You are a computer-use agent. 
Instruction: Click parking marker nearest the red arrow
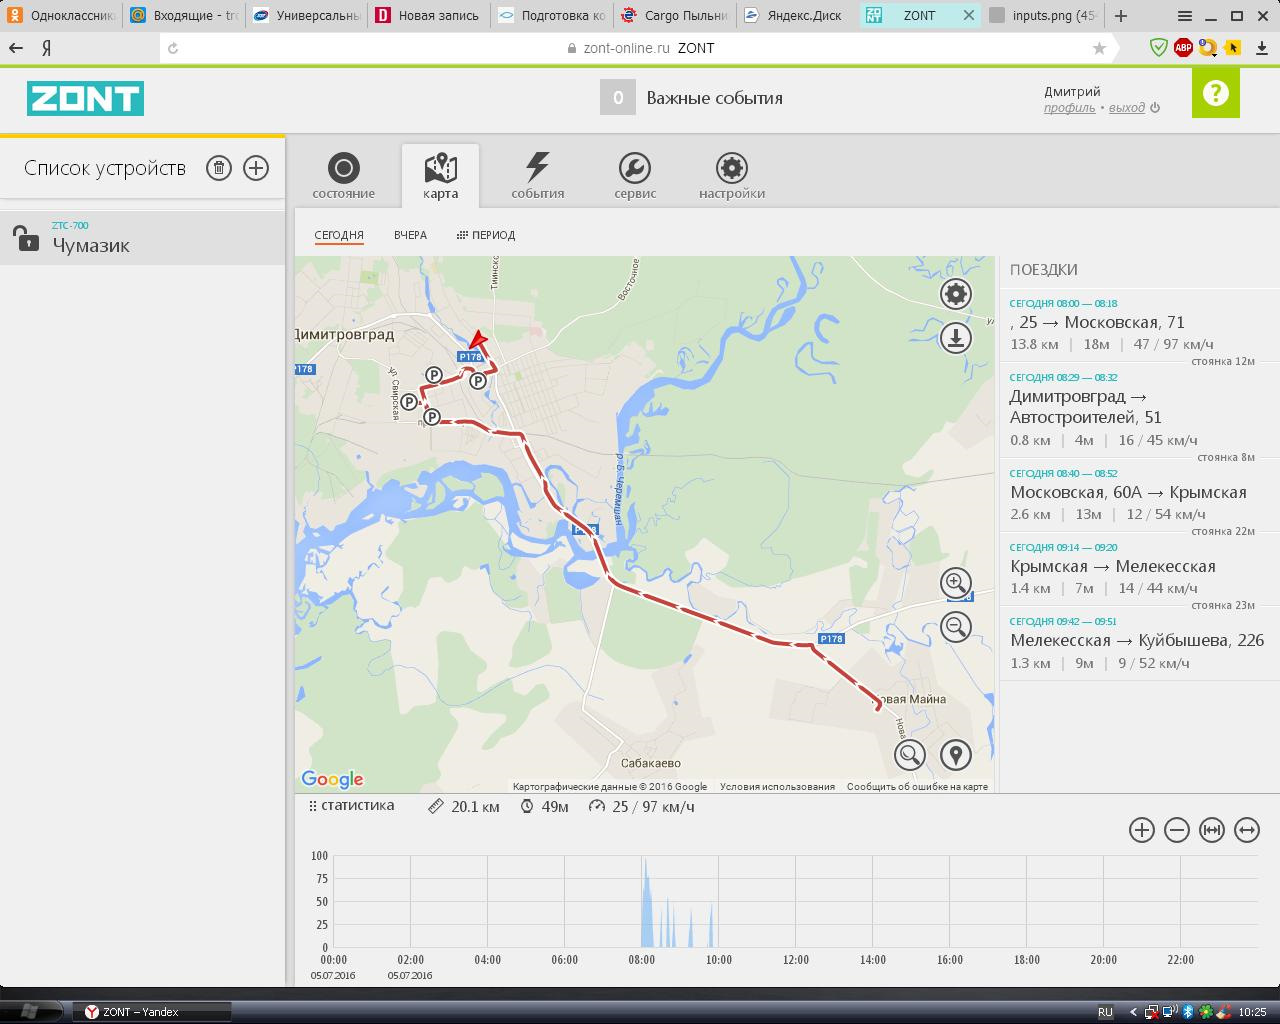tap(478, 381)
